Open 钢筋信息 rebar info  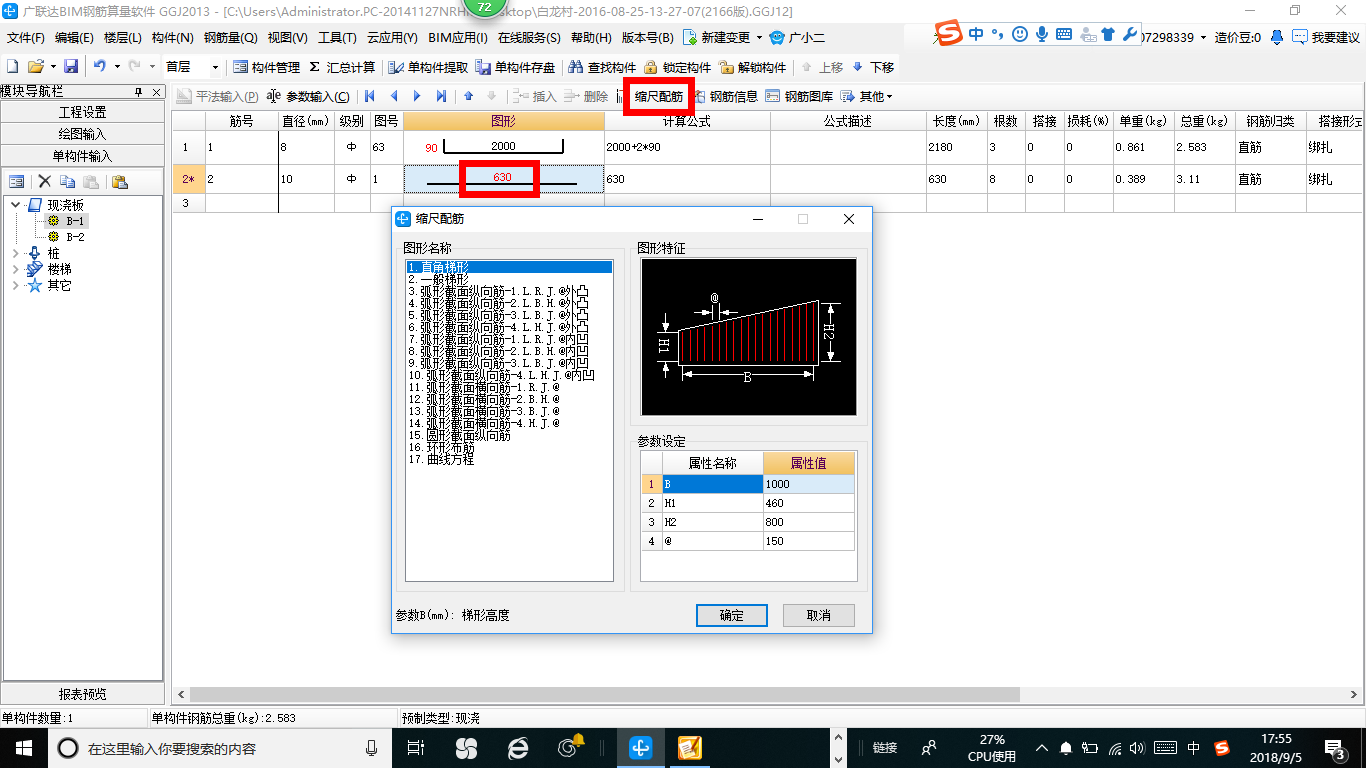(725, 97)
